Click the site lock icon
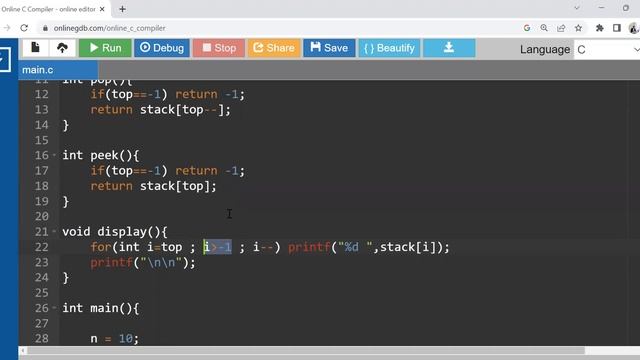 (x=45, y=28)
